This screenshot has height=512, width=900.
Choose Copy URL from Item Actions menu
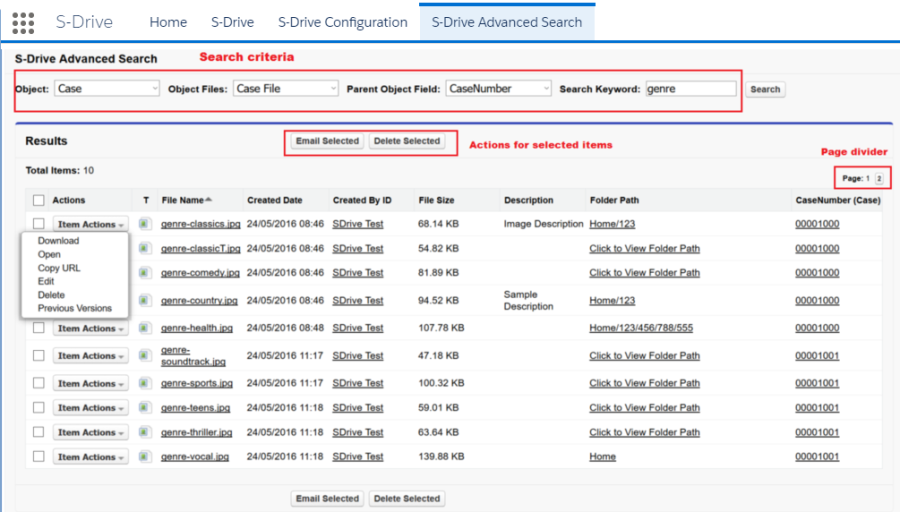coord(59,268)
